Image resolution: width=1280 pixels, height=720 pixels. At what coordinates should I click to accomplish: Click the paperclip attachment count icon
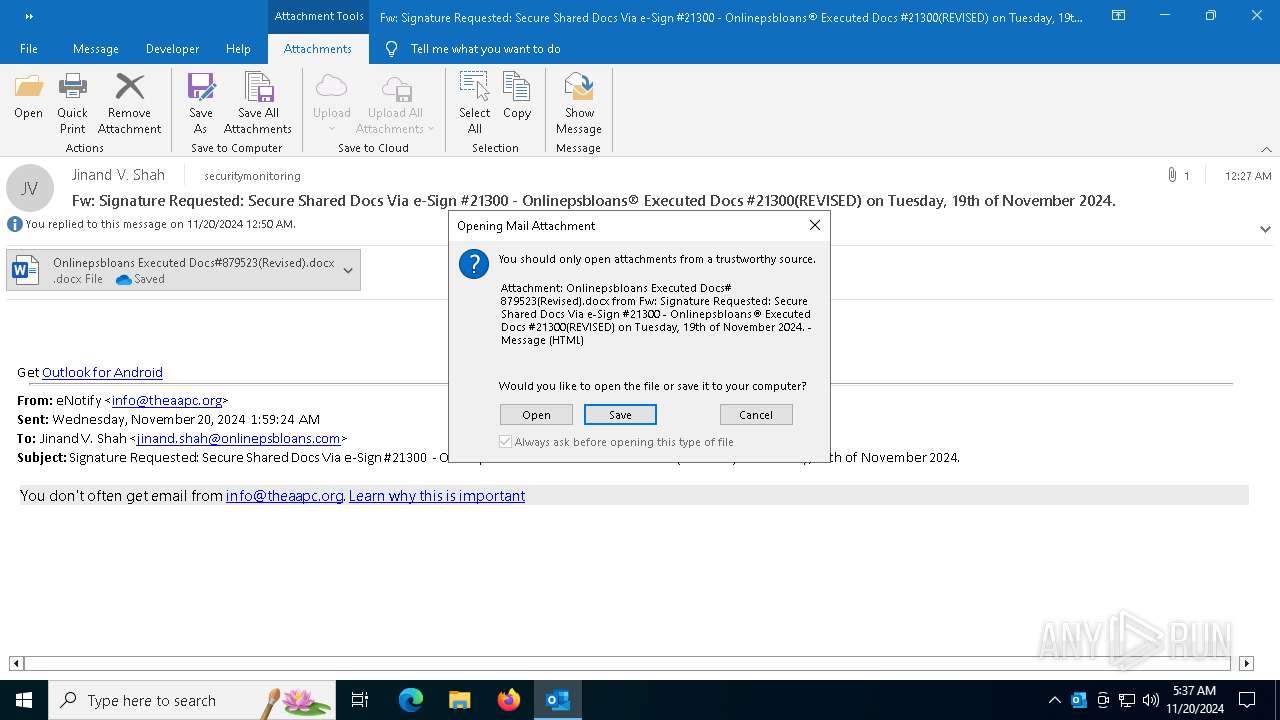(1172, 175)
